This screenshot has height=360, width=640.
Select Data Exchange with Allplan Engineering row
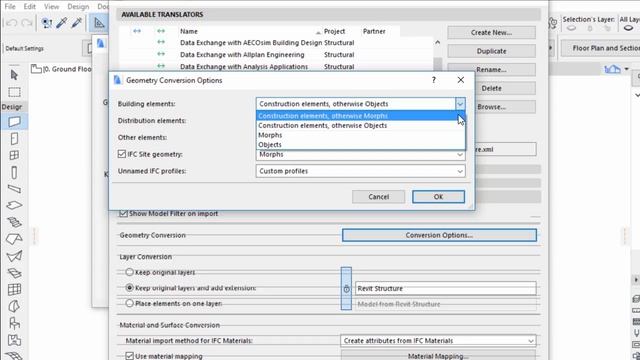click(x=276, y=55)
